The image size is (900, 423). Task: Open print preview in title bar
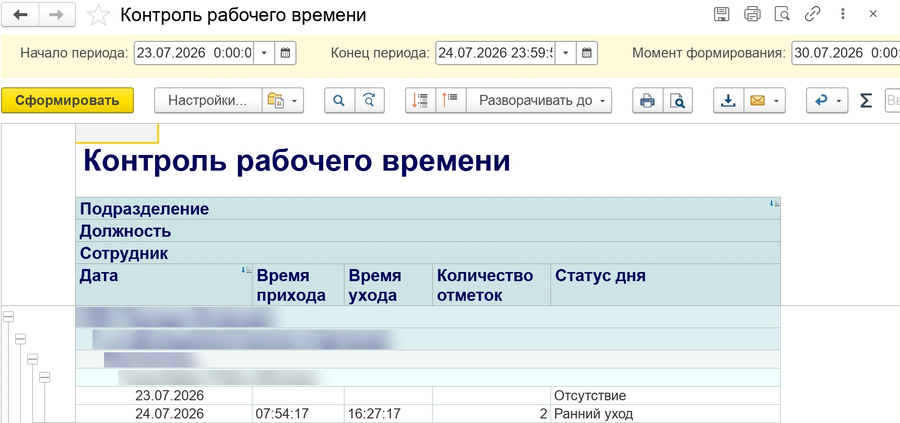pos(782,14)
